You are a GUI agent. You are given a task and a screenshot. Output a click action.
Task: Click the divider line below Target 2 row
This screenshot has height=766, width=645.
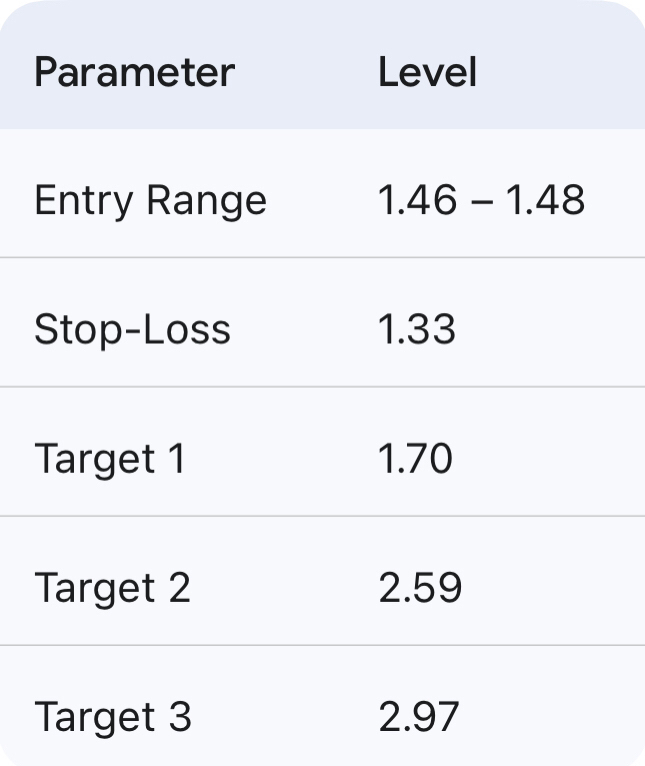[322, 645]
